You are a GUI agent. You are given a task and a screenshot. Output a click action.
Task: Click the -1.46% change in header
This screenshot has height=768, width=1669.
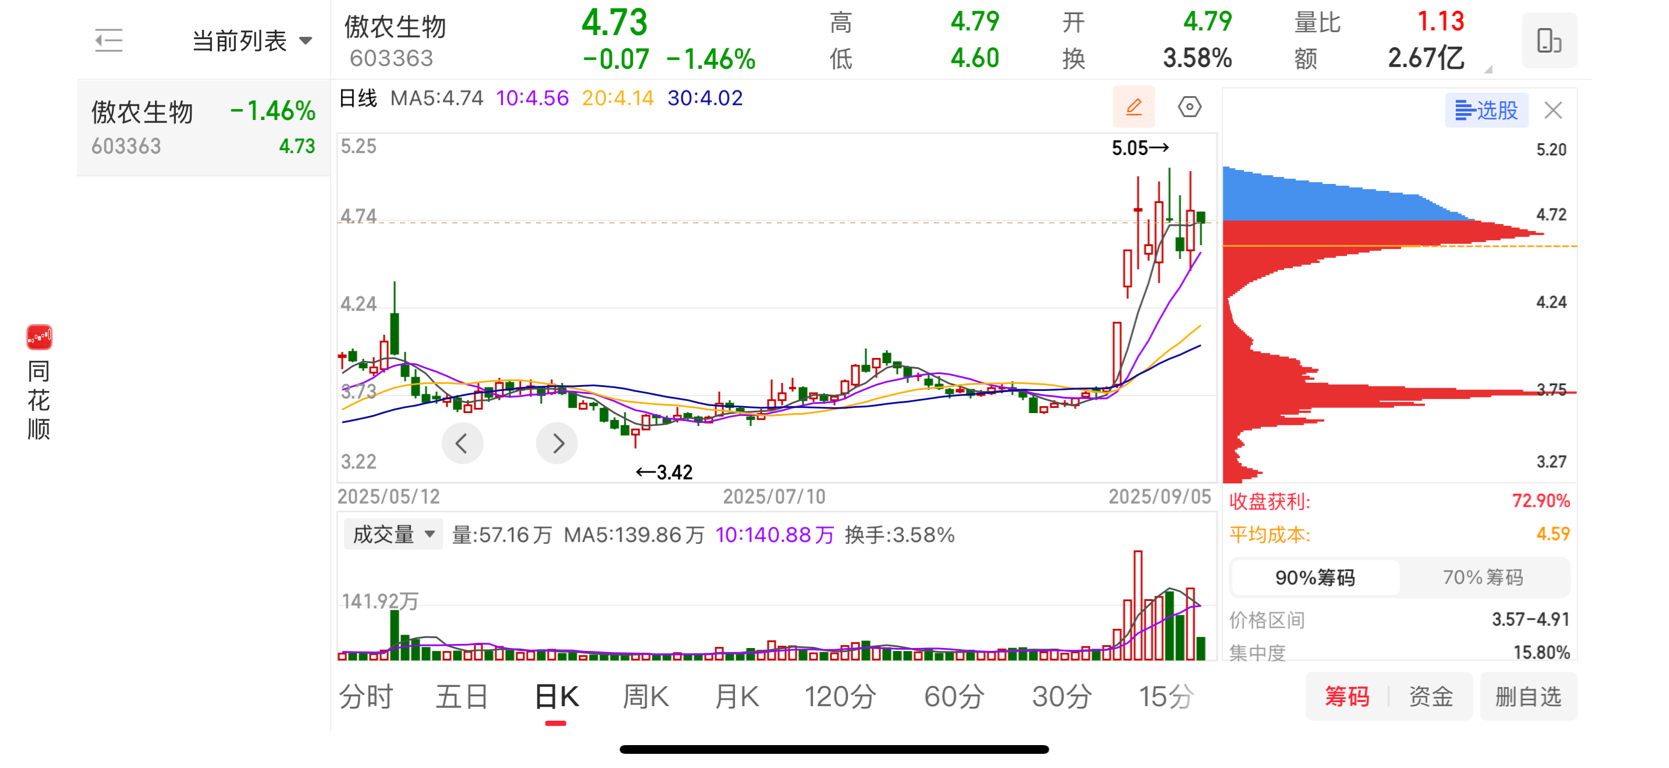click(711, 59)
